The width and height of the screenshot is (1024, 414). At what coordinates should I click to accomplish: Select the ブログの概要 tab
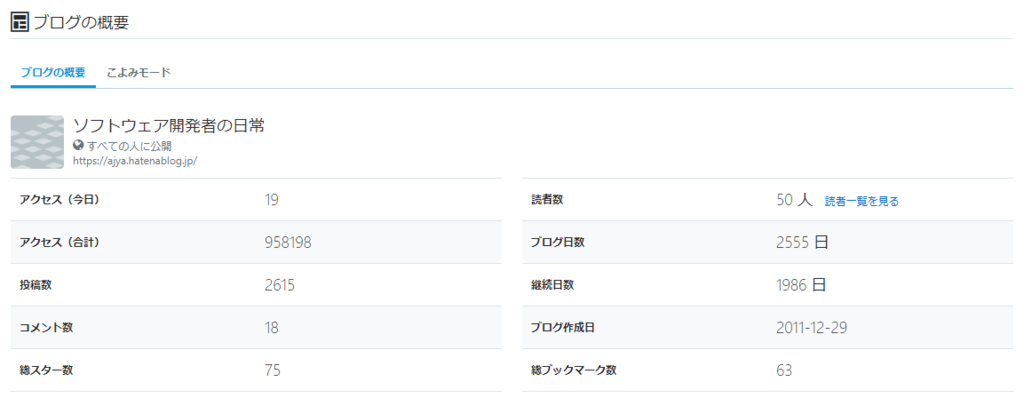[53, 72]
